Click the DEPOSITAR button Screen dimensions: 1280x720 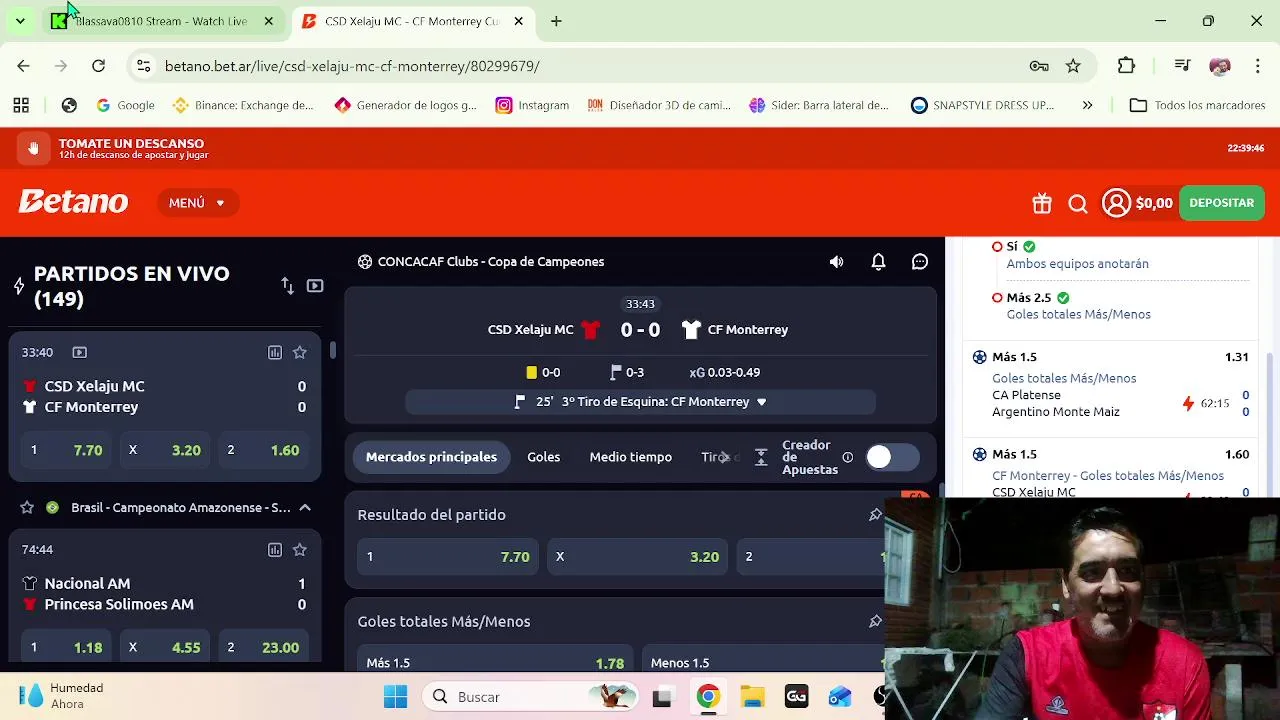[1221, 203]
